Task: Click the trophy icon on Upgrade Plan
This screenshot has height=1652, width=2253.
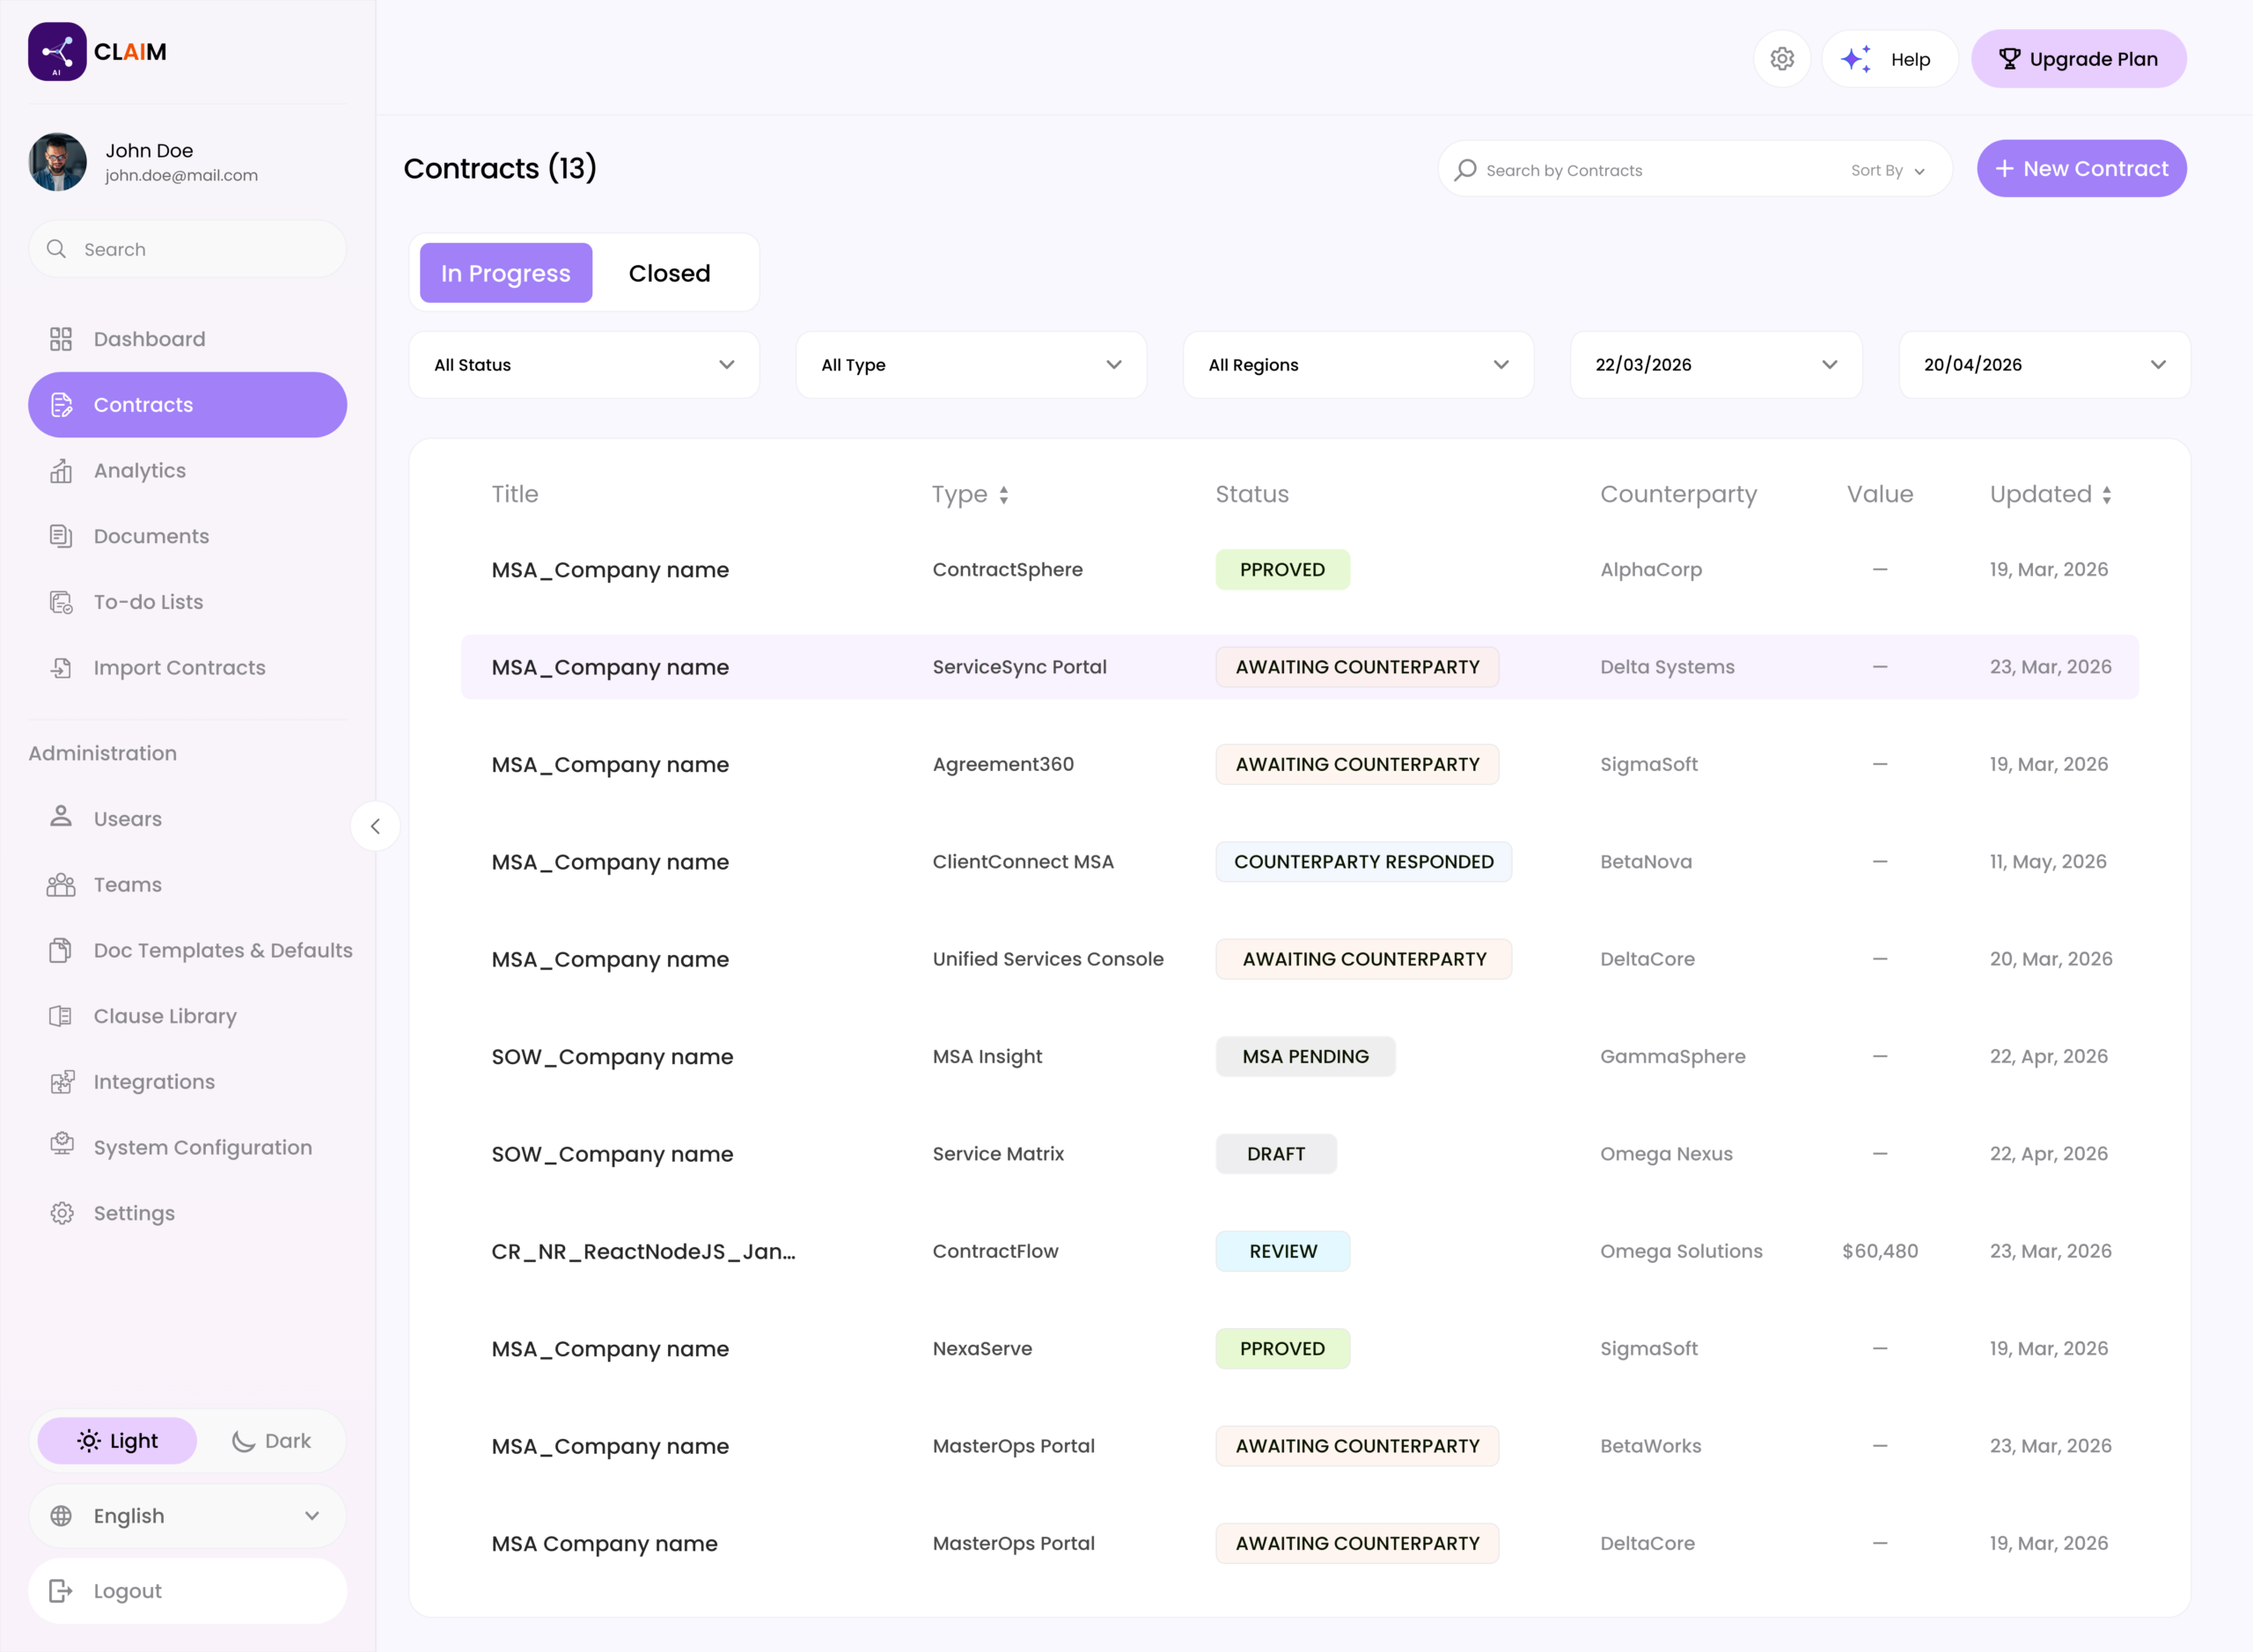Action: 2010,59
